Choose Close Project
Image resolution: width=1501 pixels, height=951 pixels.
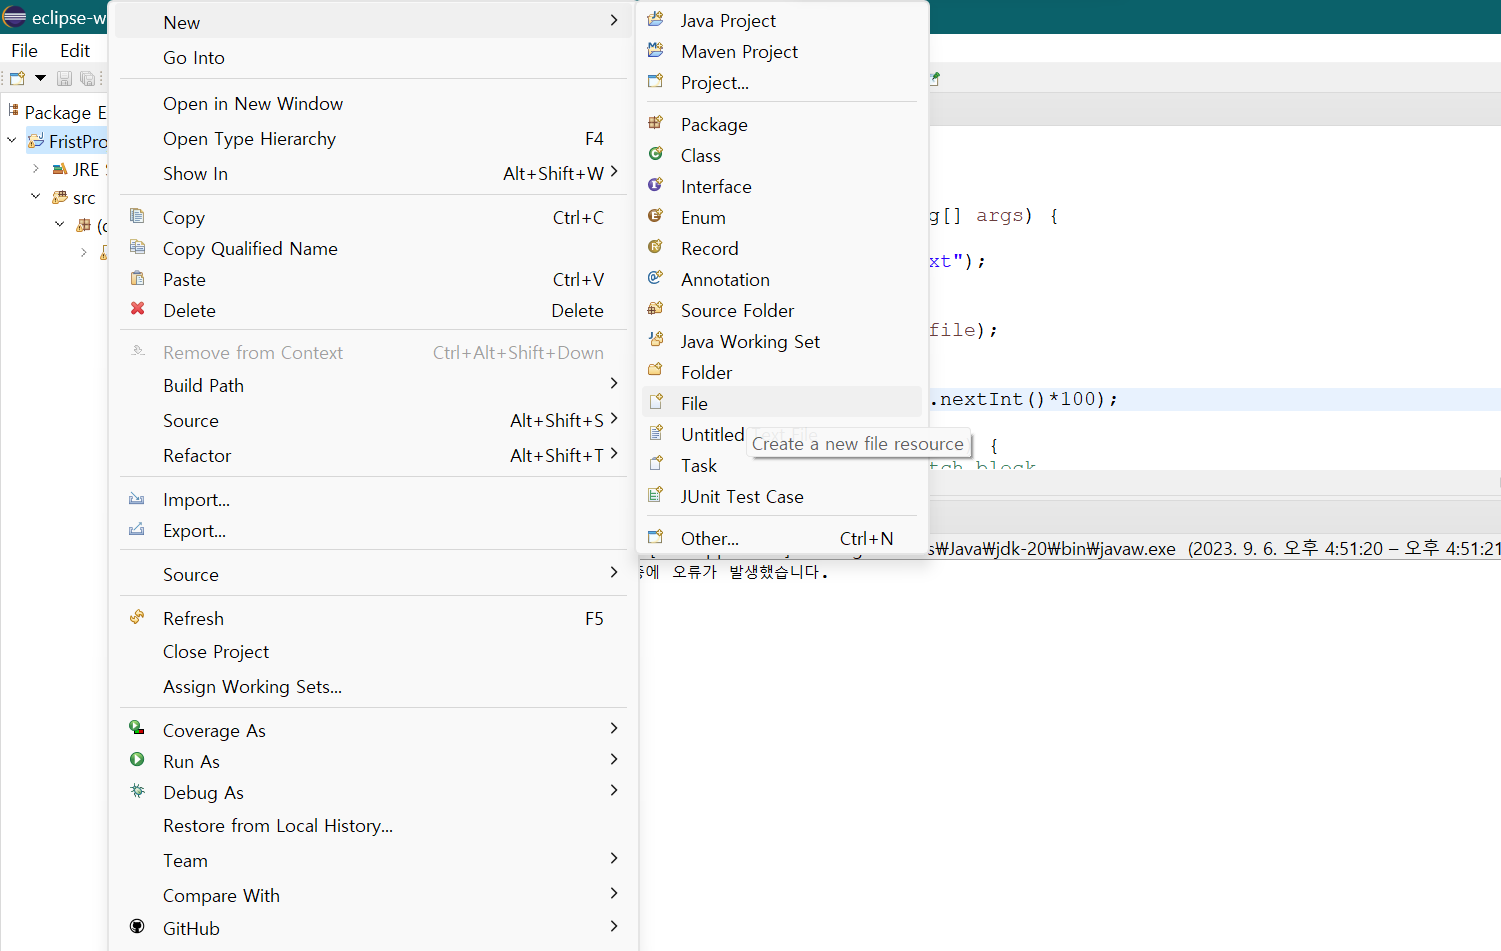tap(372, 652)
